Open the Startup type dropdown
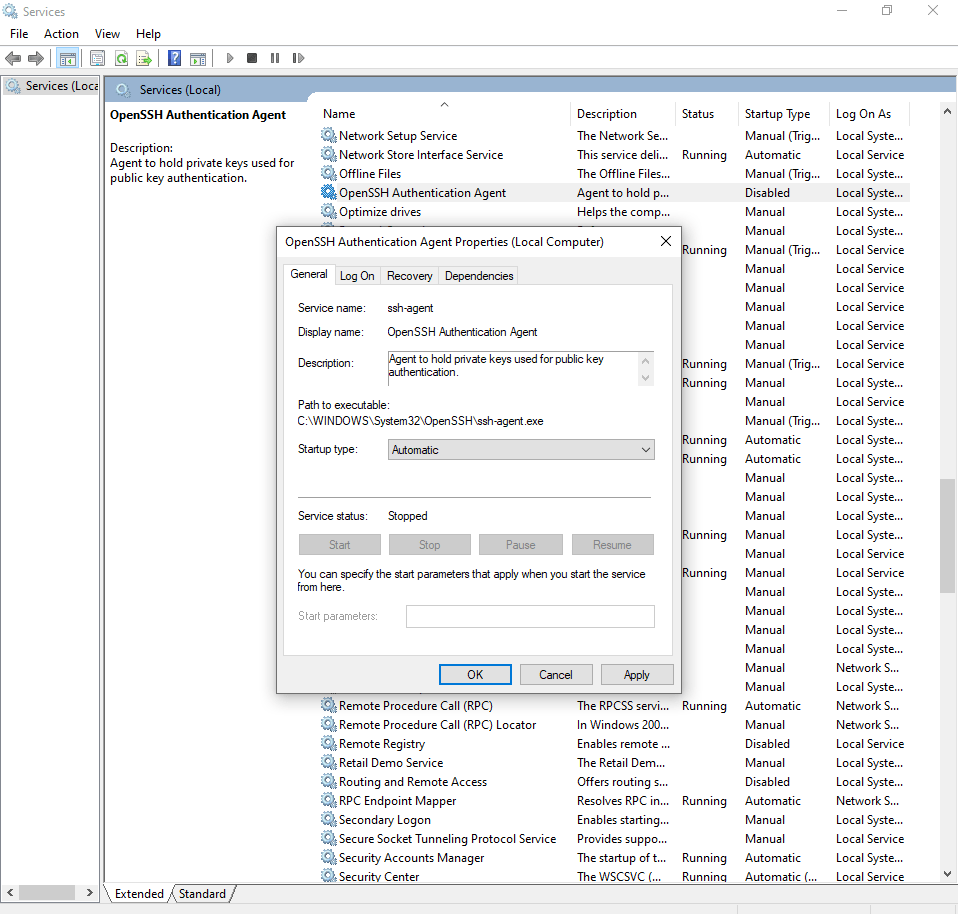The image size is (958, 914). tap(521, 450)
